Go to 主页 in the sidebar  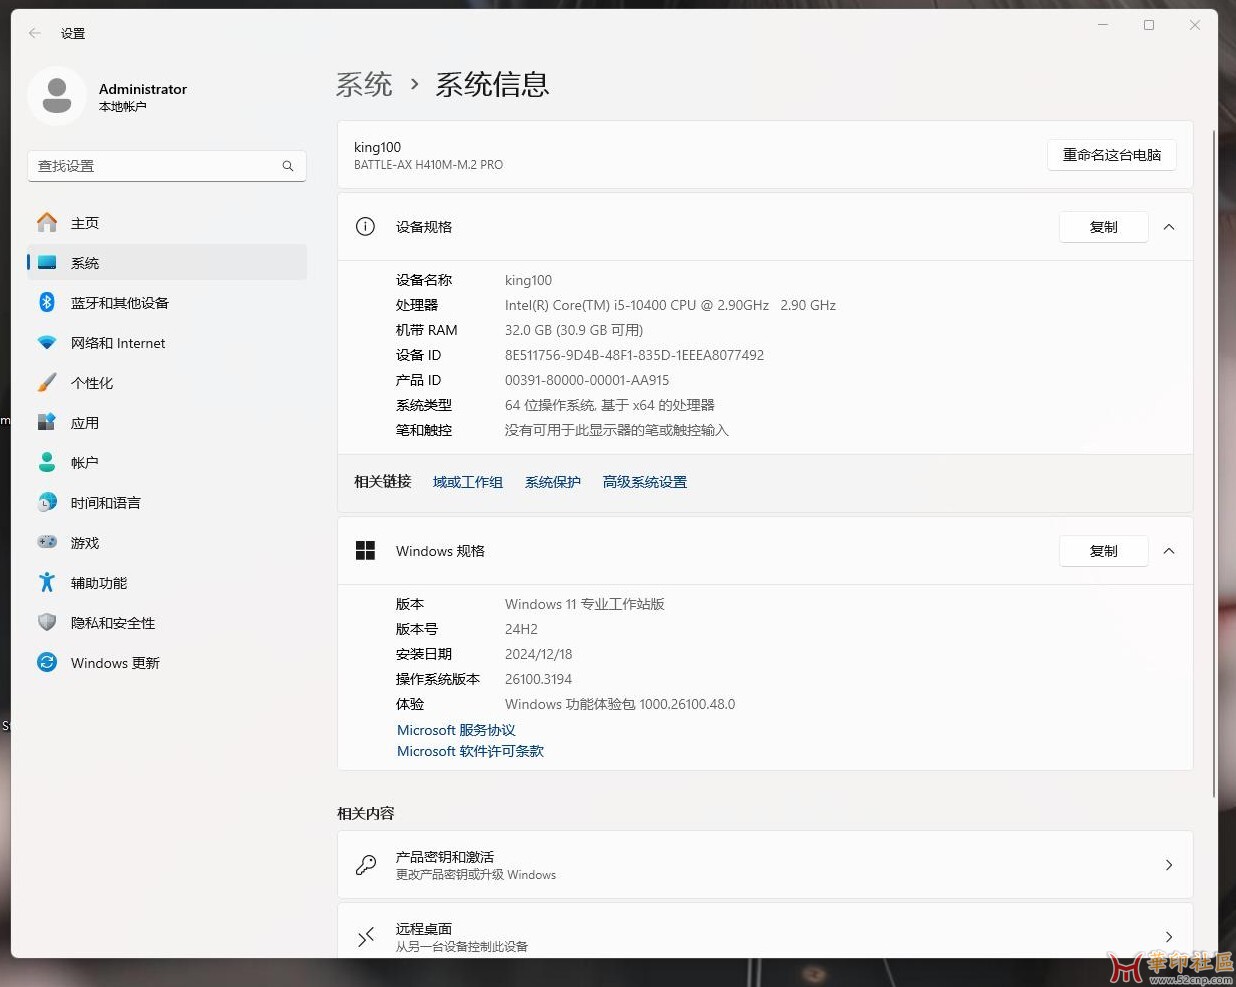coord(167,223)
